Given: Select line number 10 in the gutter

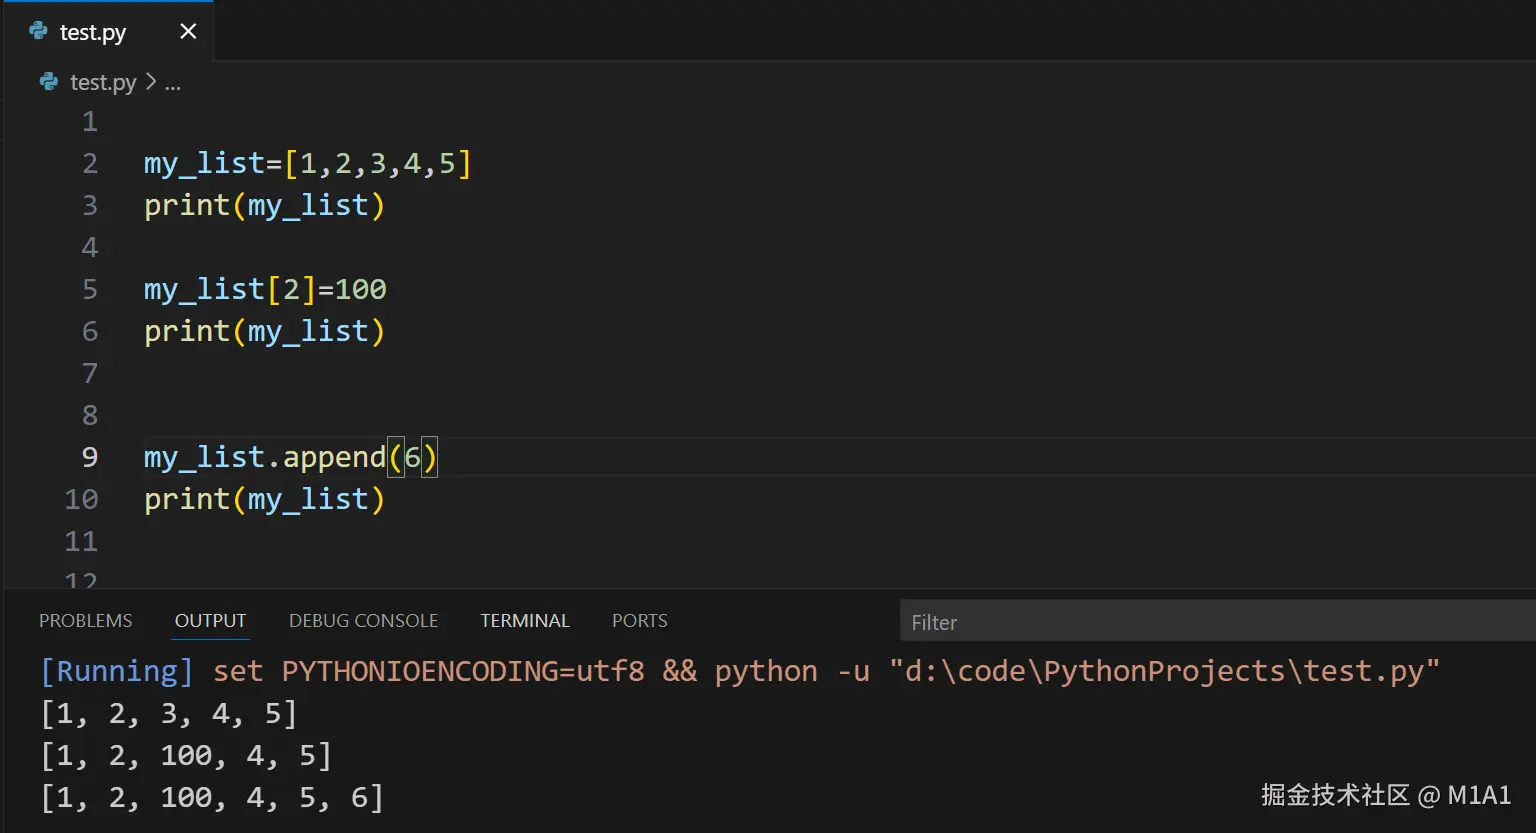Looking at the screenshot, I should point(82,499).
